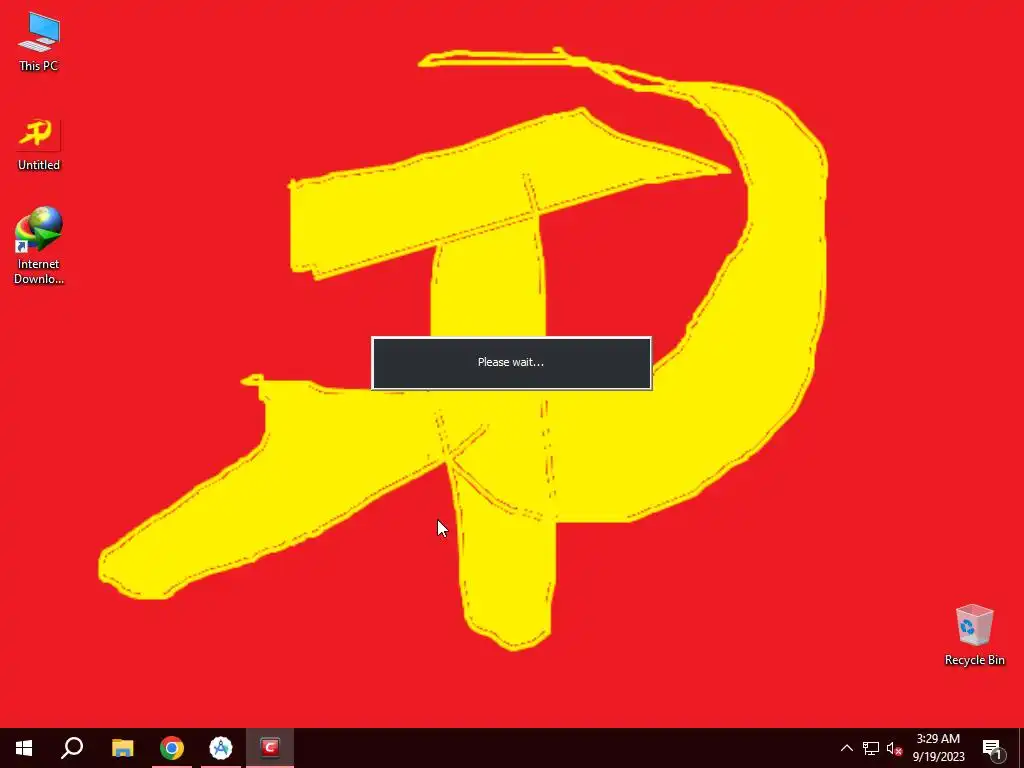1024x768 pixels.
Task: Switch to the red C app in taskbar
Action: [x=270, y=748]
